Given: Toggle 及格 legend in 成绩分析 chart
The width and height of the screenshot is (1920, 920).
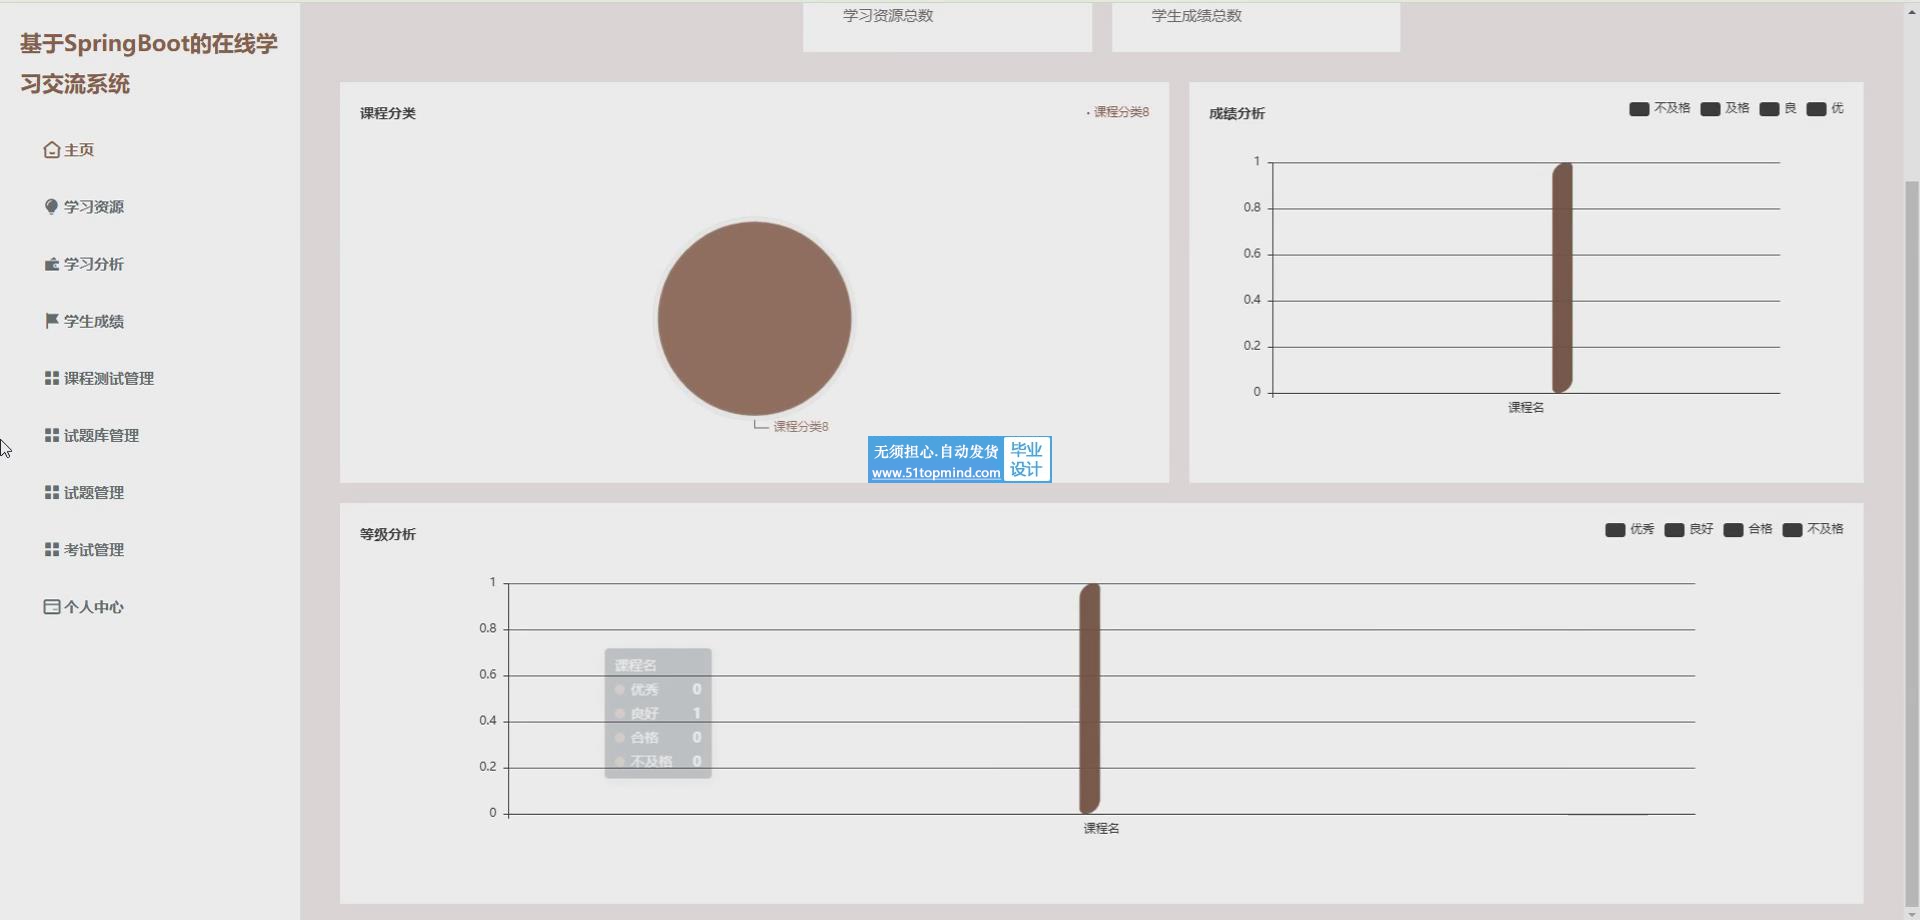Looking at the screenshot, I should 1725,108.
